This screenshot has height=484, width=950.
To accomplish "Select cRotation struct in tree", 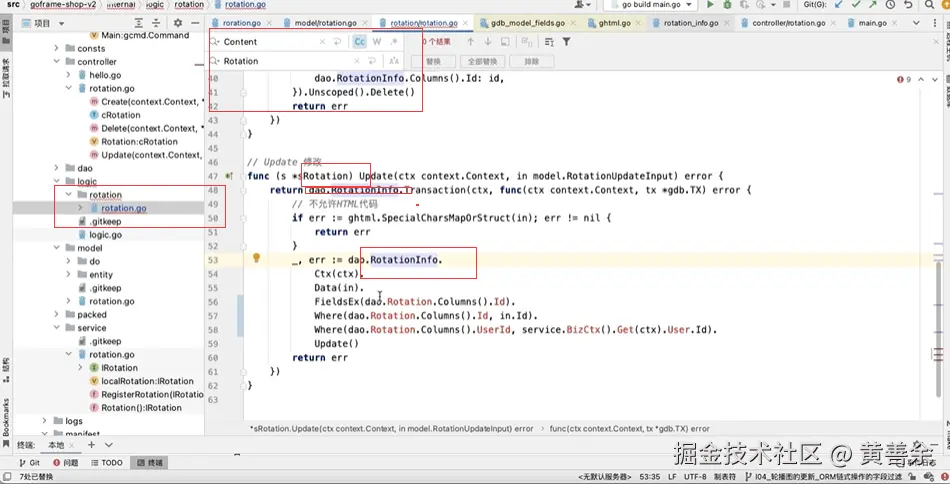I will click(121, 115).
